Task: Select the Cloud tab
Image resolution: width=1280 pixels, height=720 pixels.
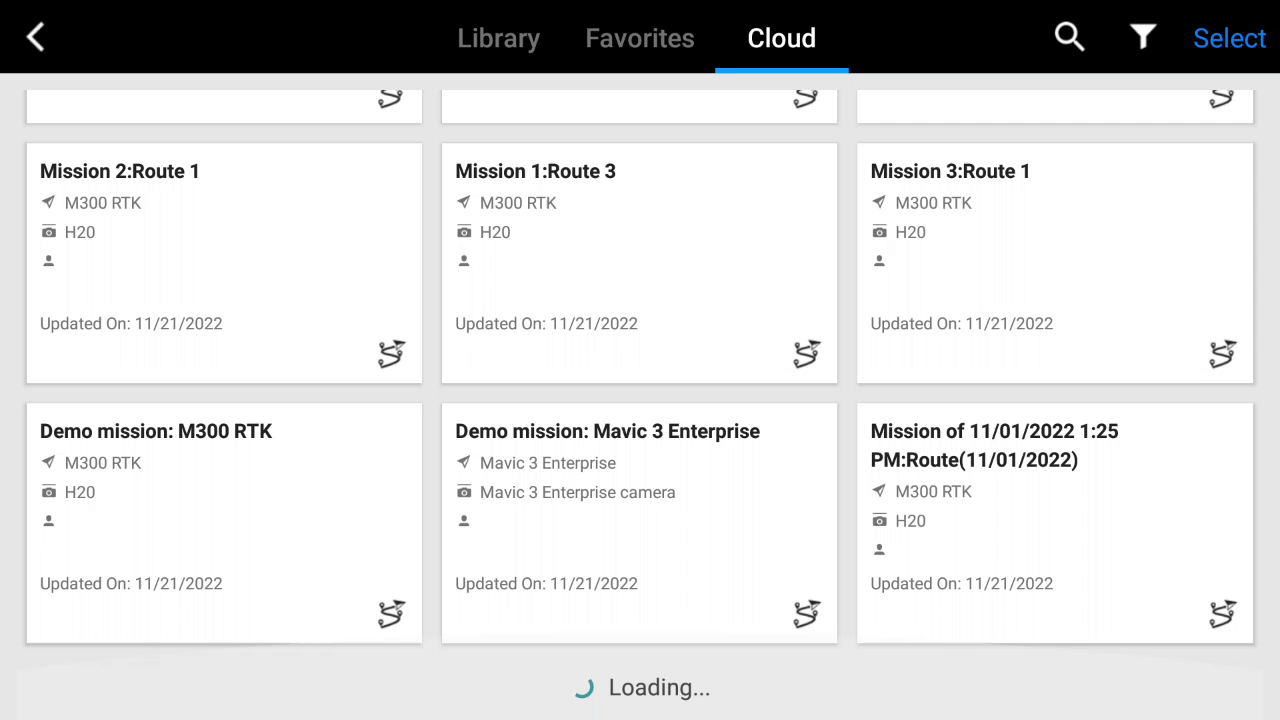Action: (x=781, y=38)
